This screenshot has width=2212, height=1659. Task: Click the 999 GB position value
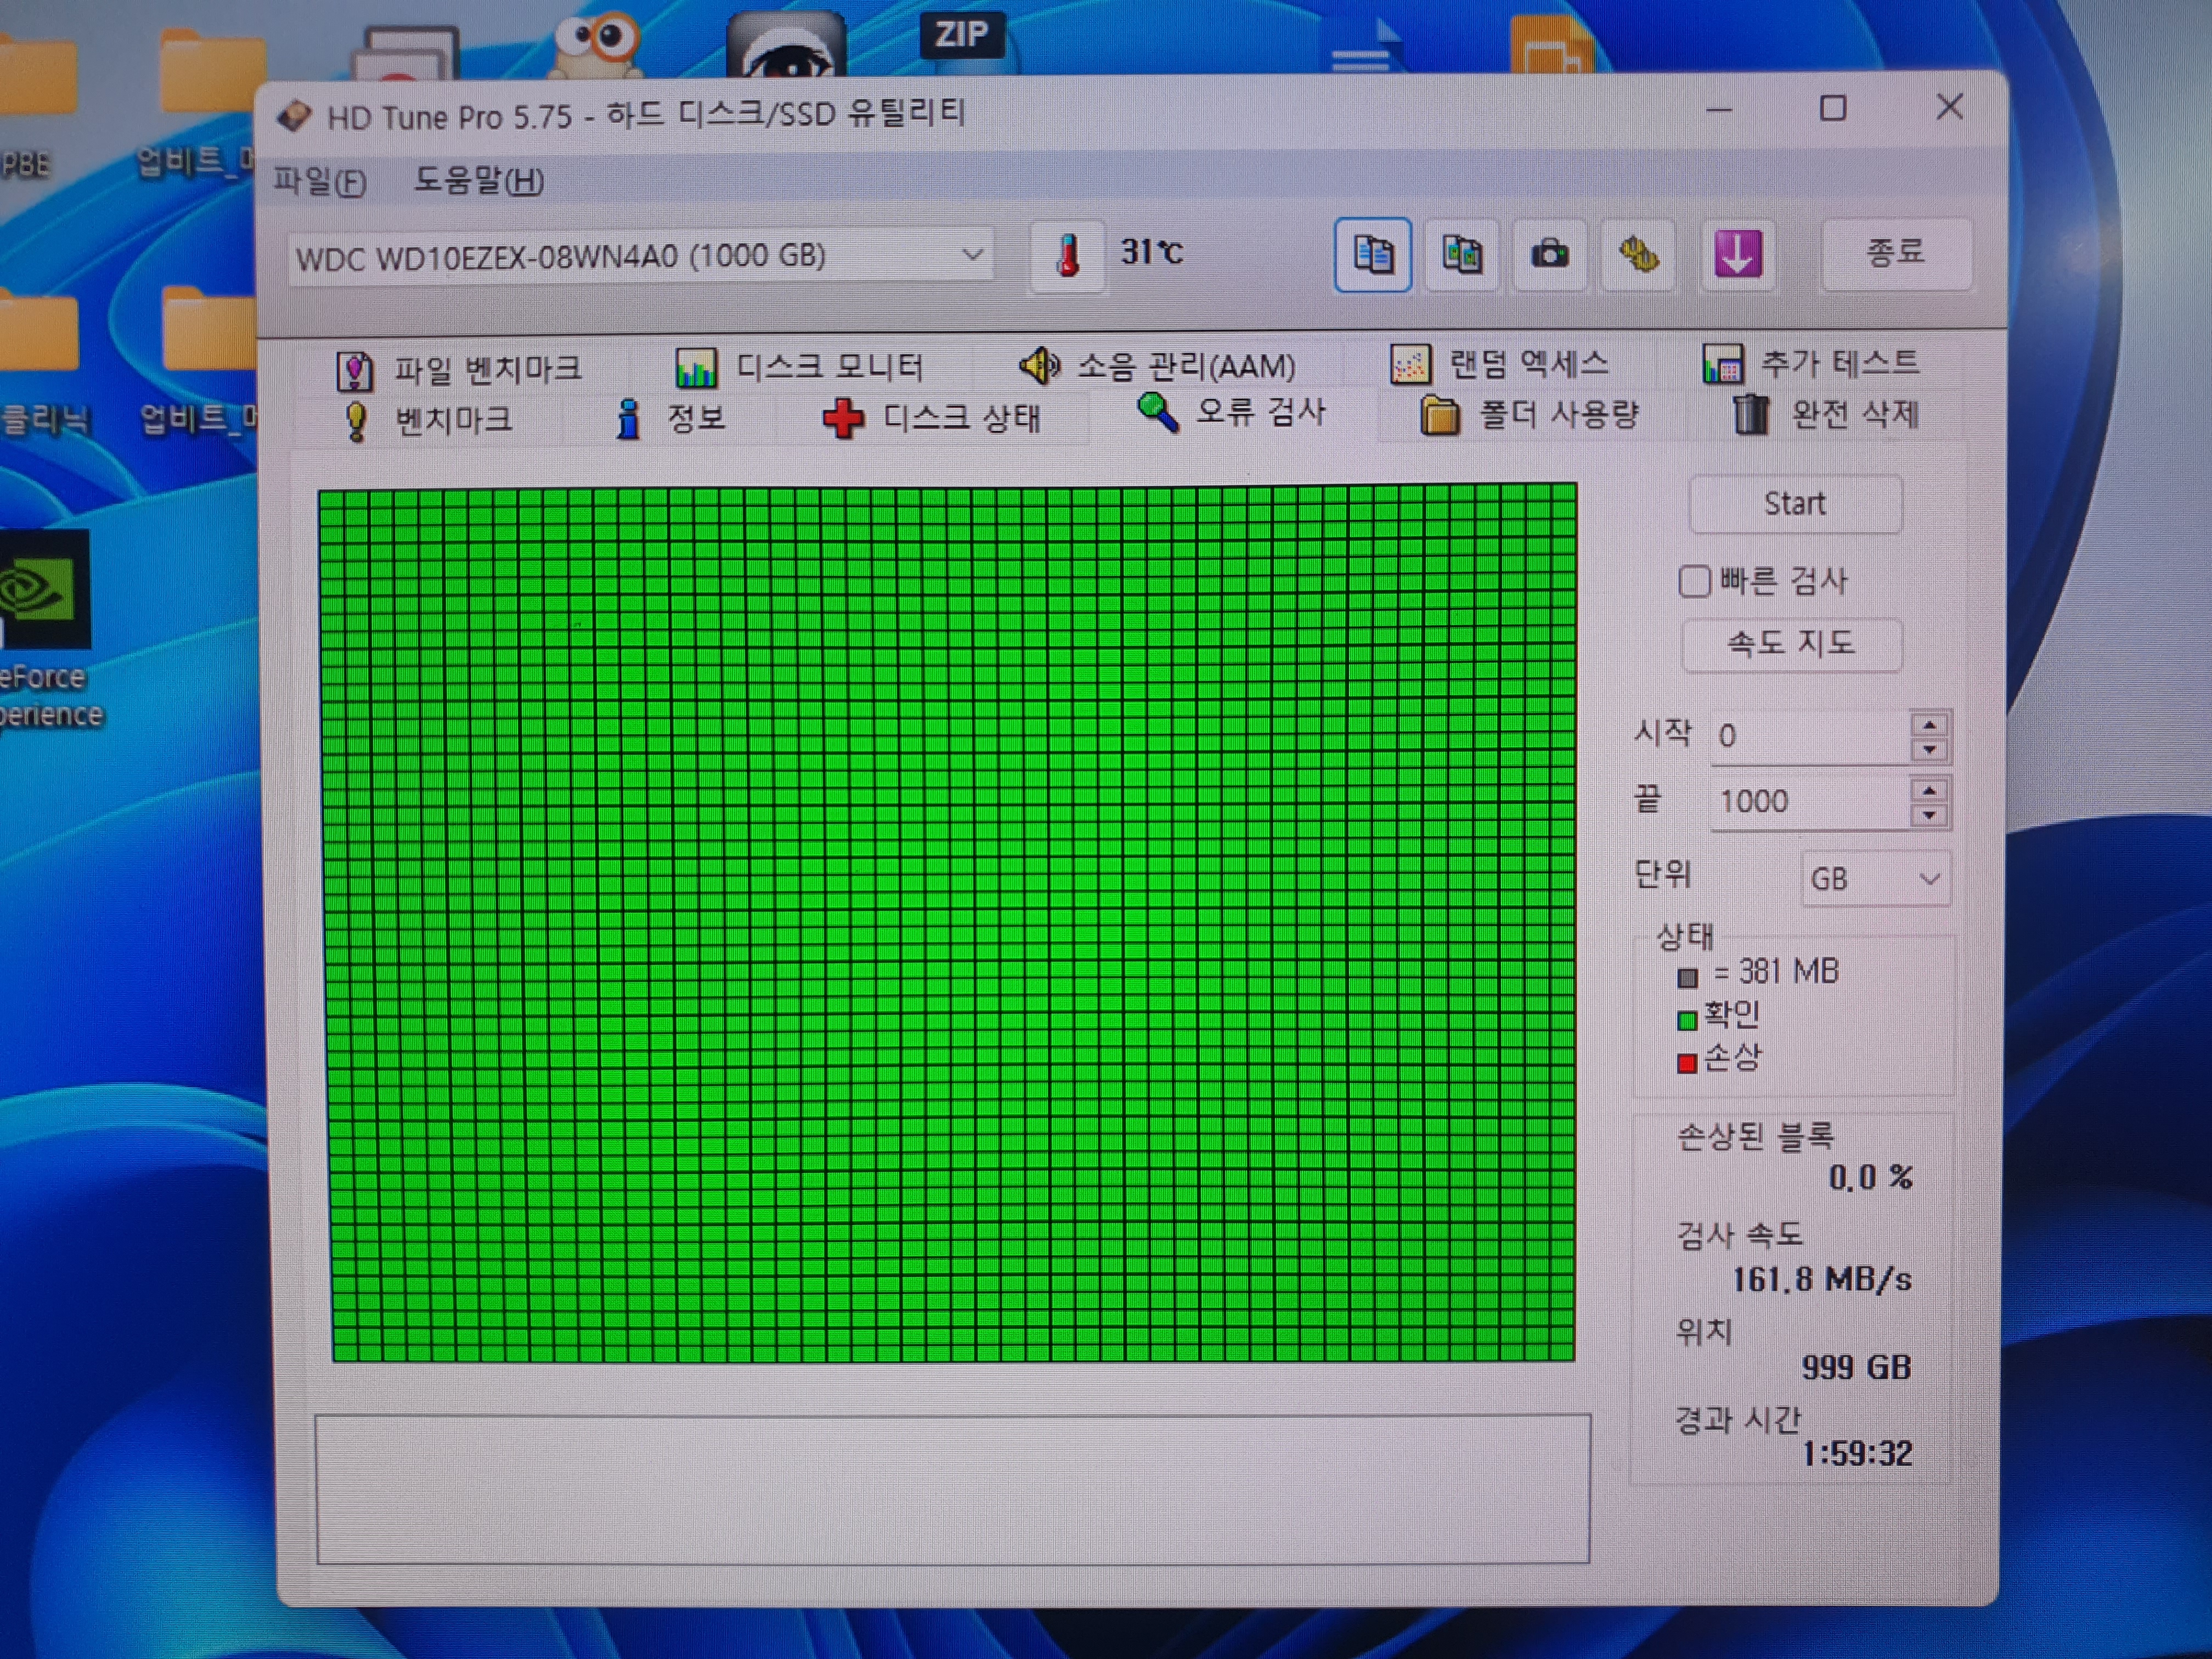[x=1856, y=1367]
